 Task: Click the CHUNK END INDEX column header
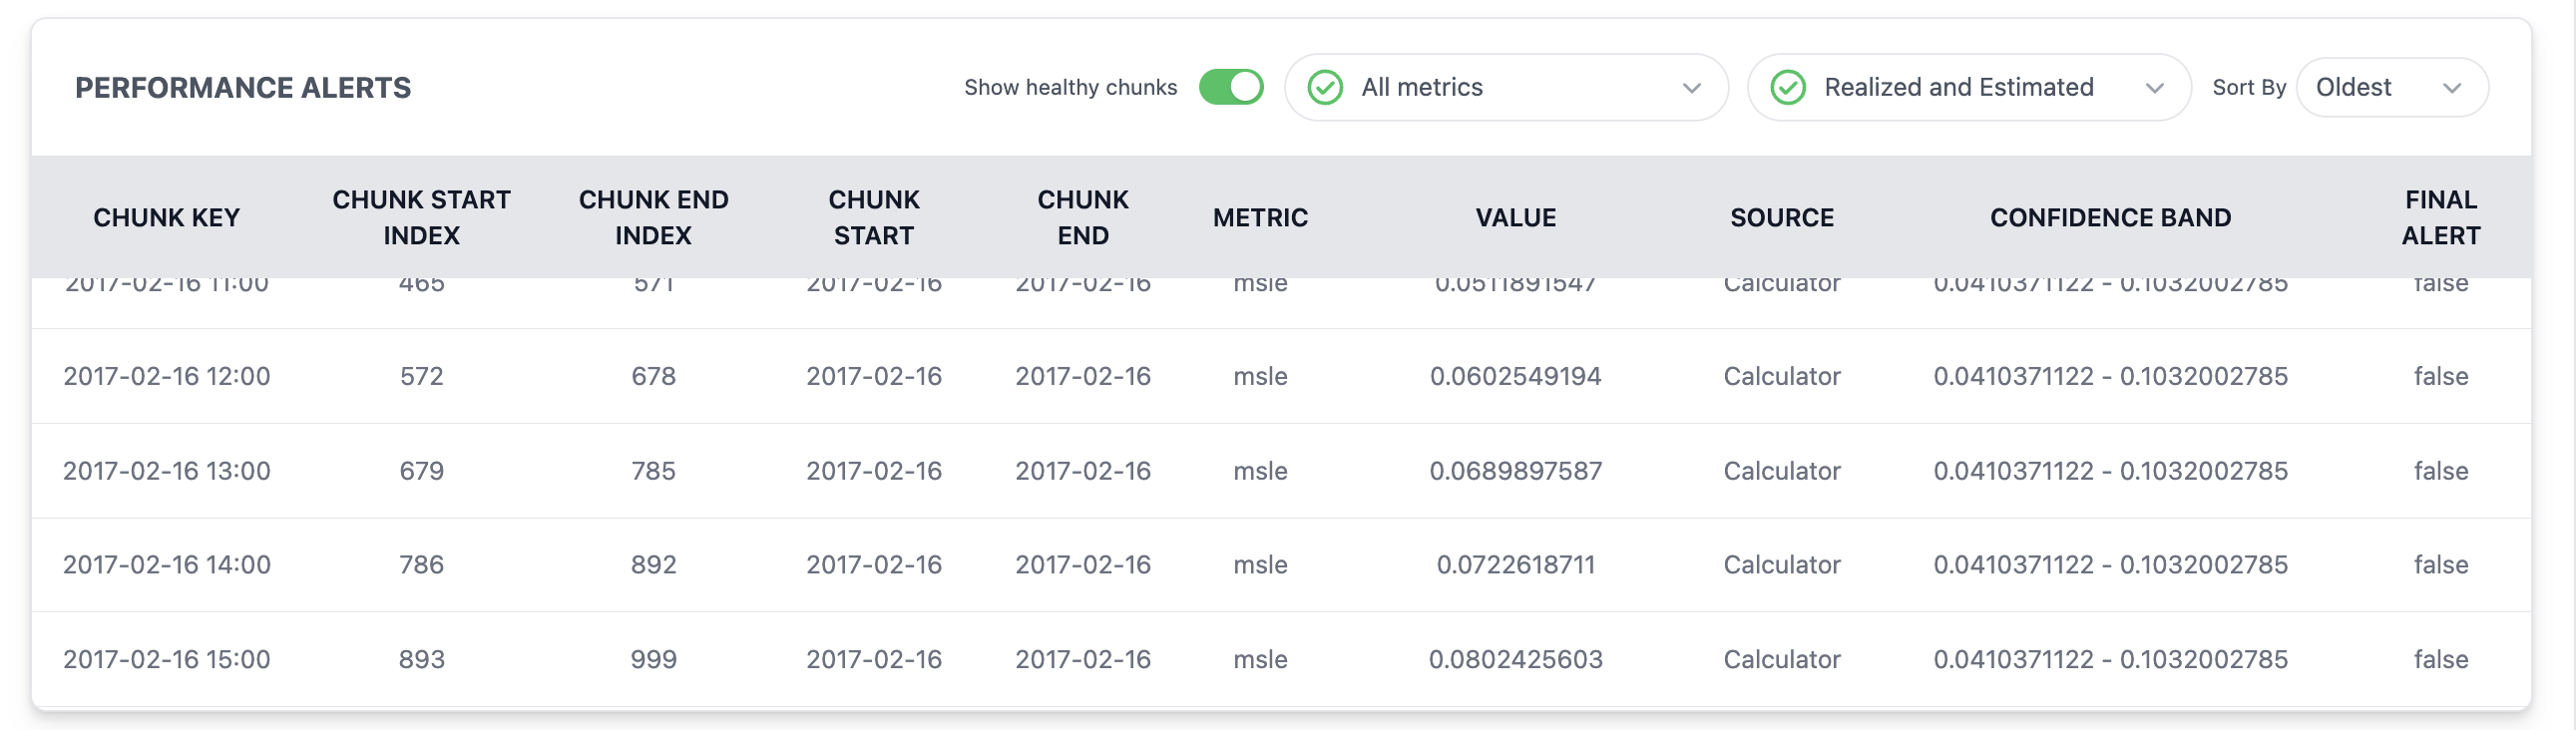(653, 217)
